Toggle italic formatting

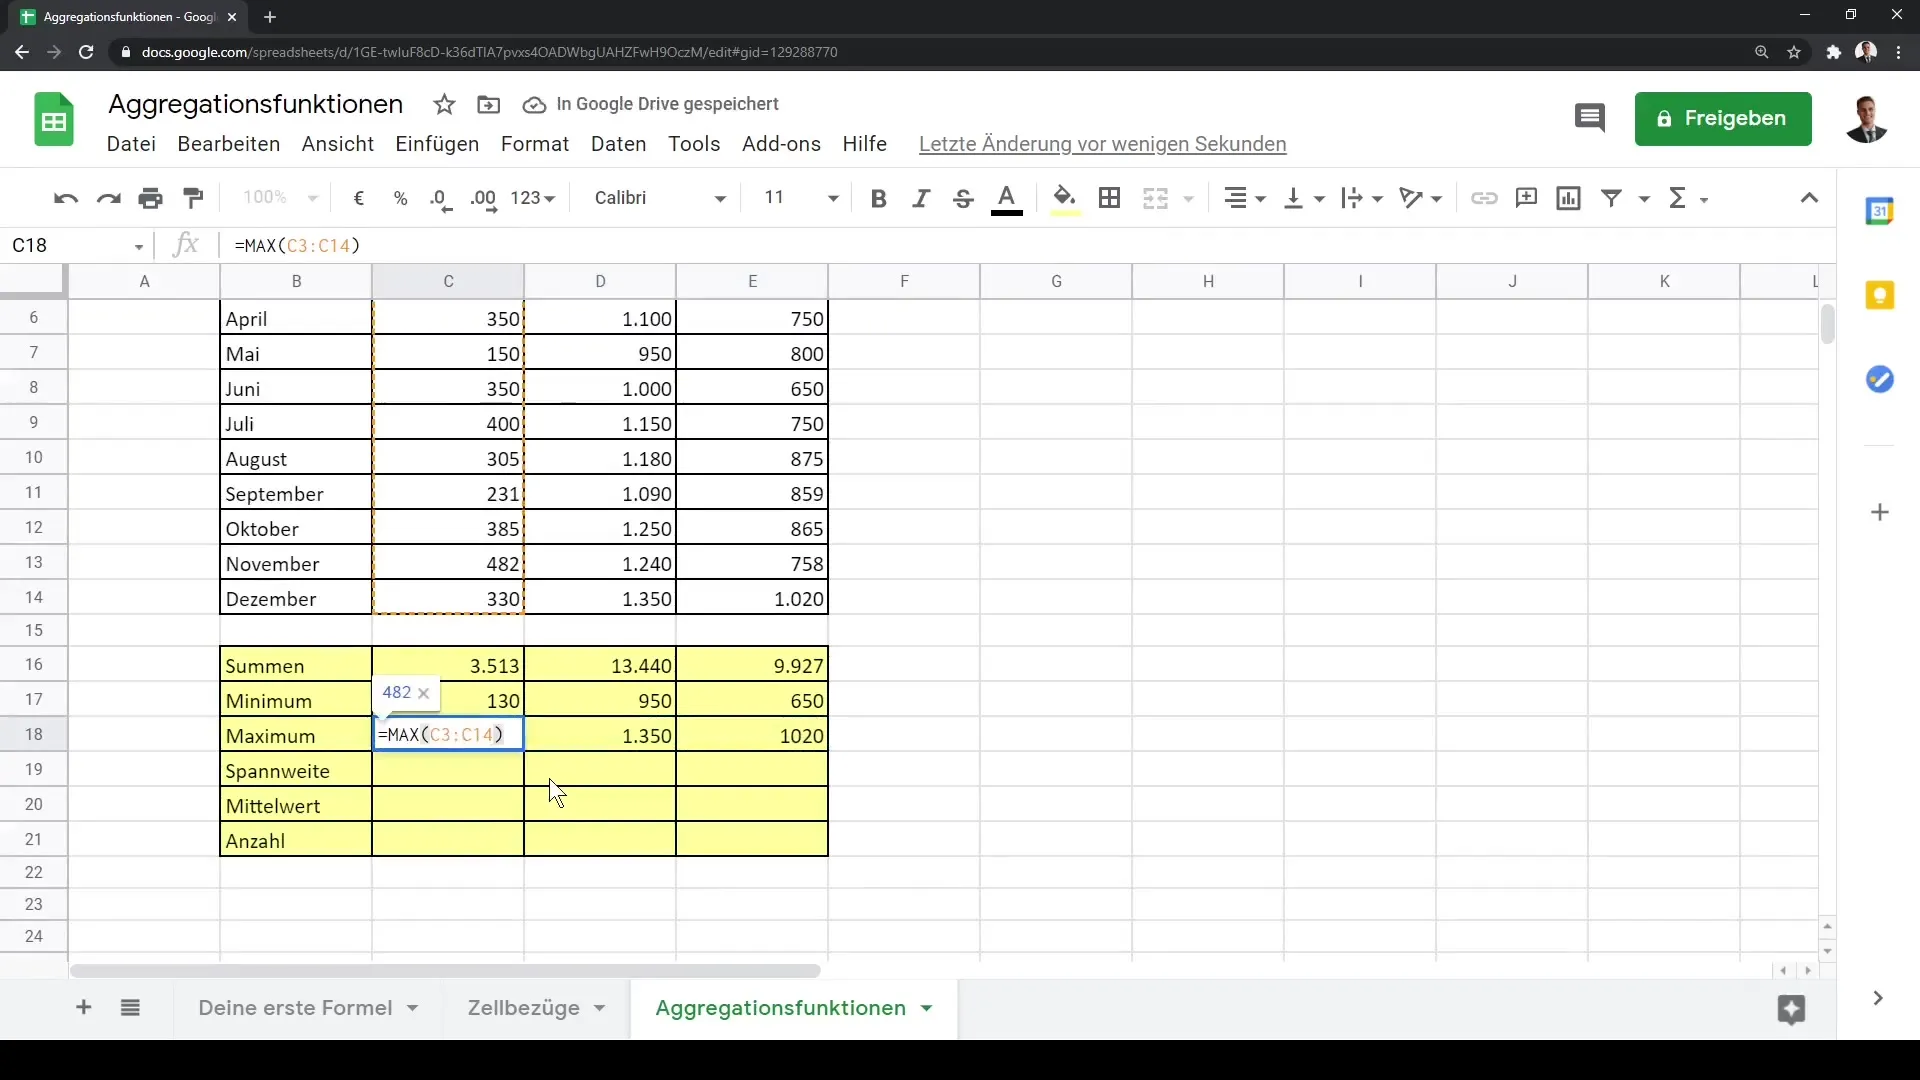pos(920,198)
